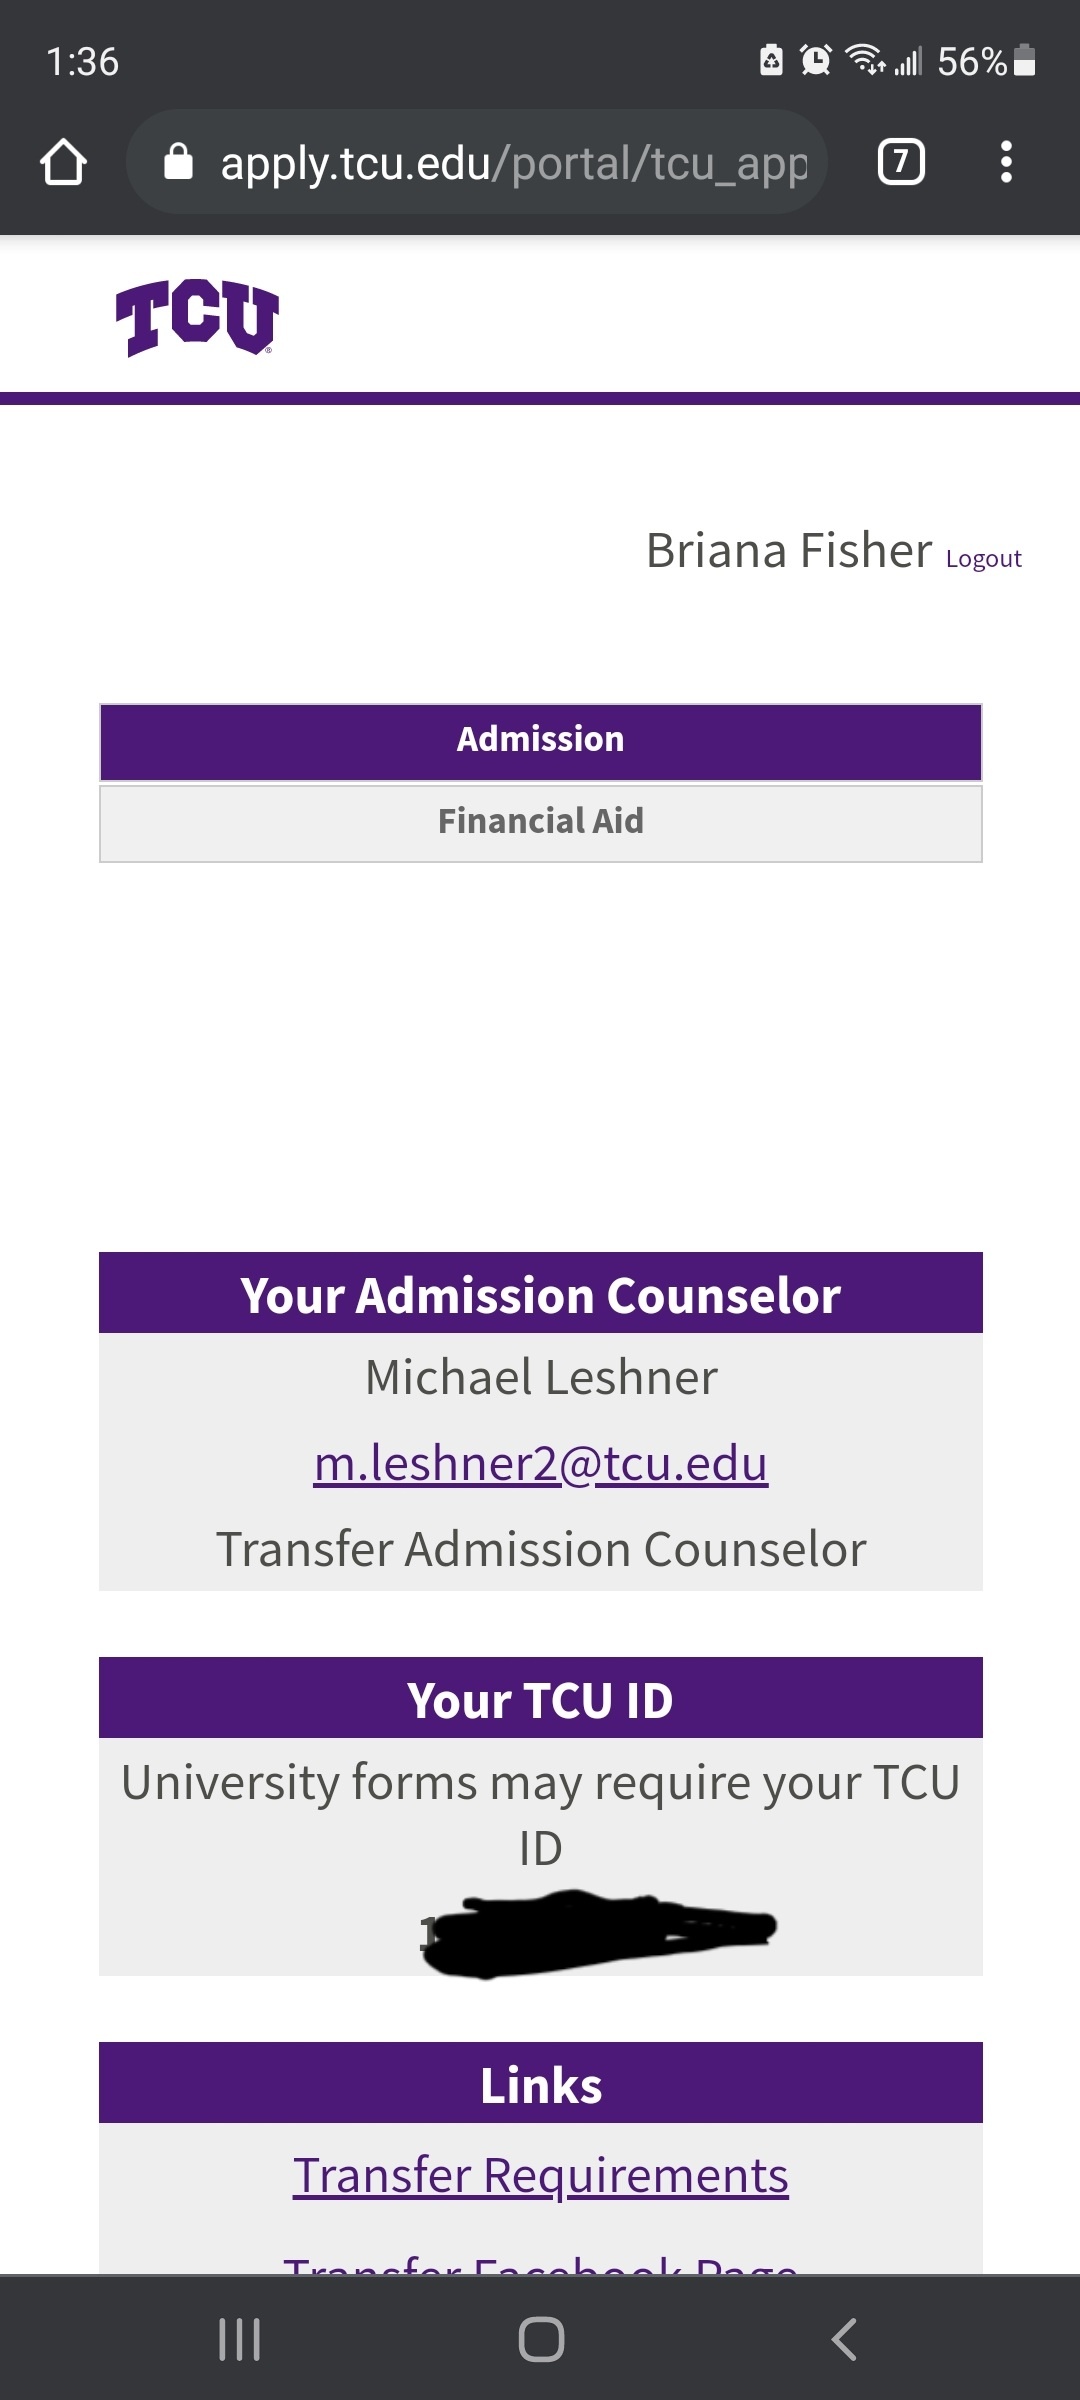This screenshot has height=2400, width=1080.
Task: Tap the apply.tcu.edu address bar
Action: pyautogui.click(x=477, y=162)
